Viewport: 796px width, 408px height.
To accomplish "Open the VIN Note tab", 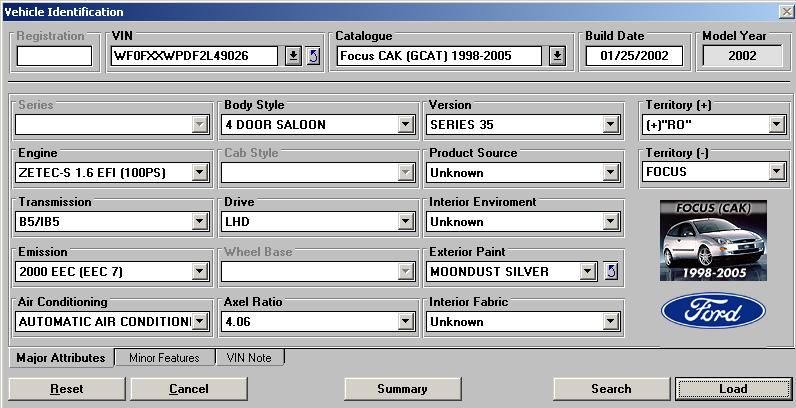I will [x=249, y=358].
